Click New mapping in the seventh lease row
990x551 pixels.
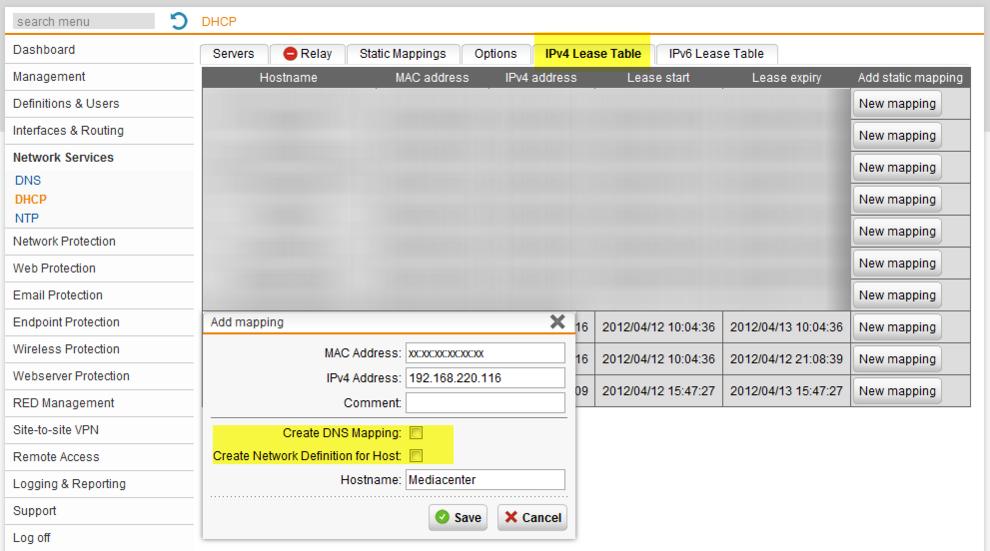pos(897,295)
